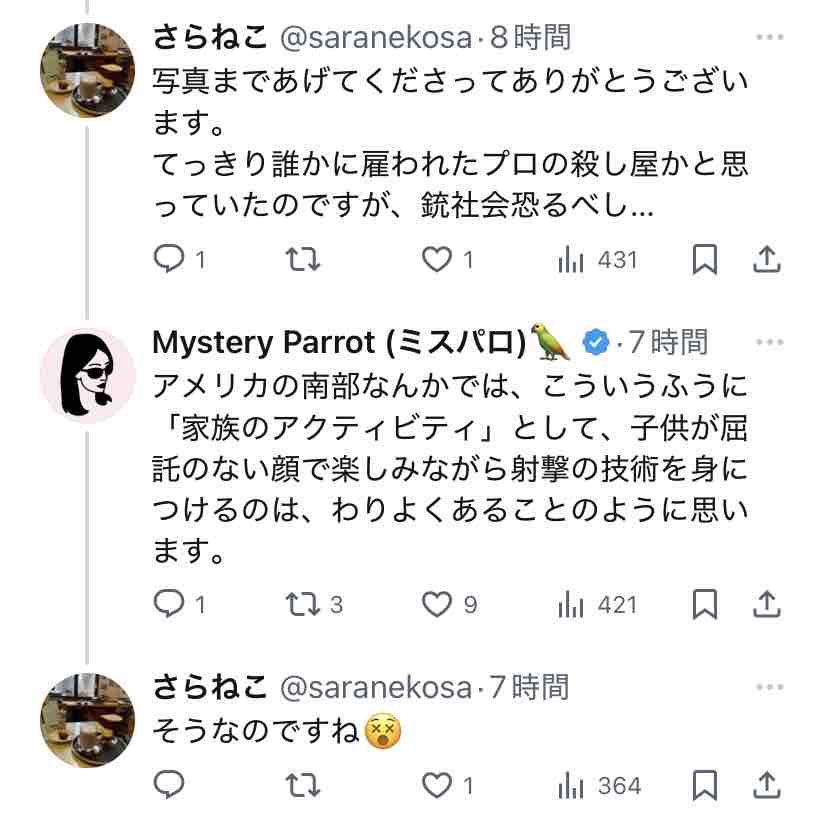The width and height of the screenshot is (828, 827).
Task: Open @saranekosa handle in first tweet
Action: pyautogui.click(x=375, y=38)
